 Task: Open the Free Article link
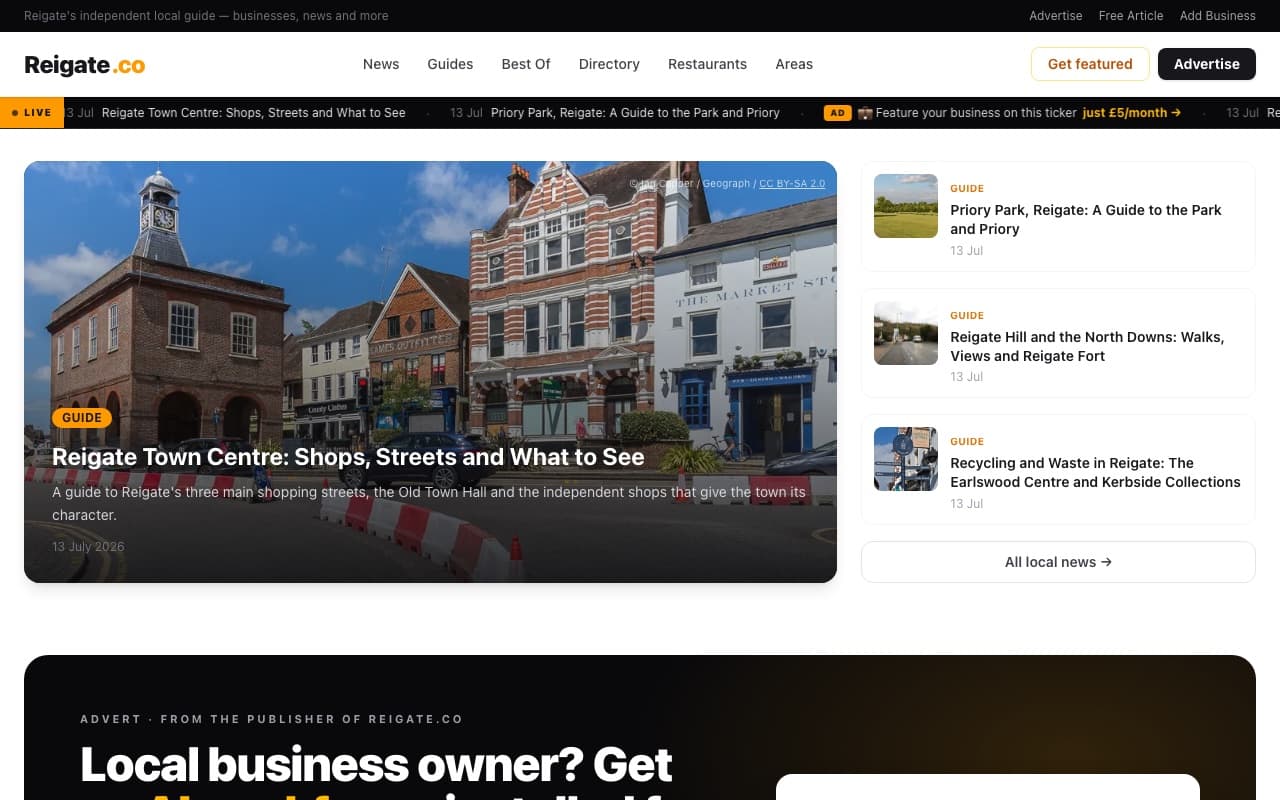tap(1131, 16)
